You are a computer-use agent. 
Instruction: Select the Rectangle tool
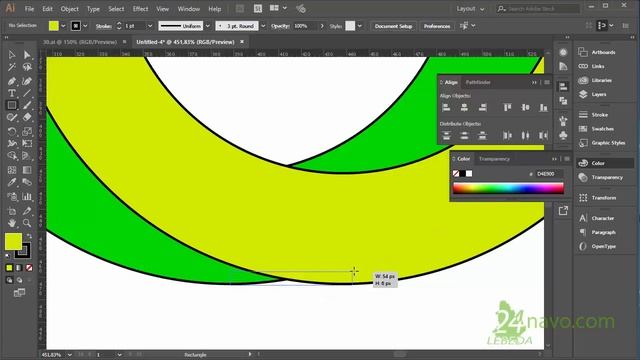point(12,105)
